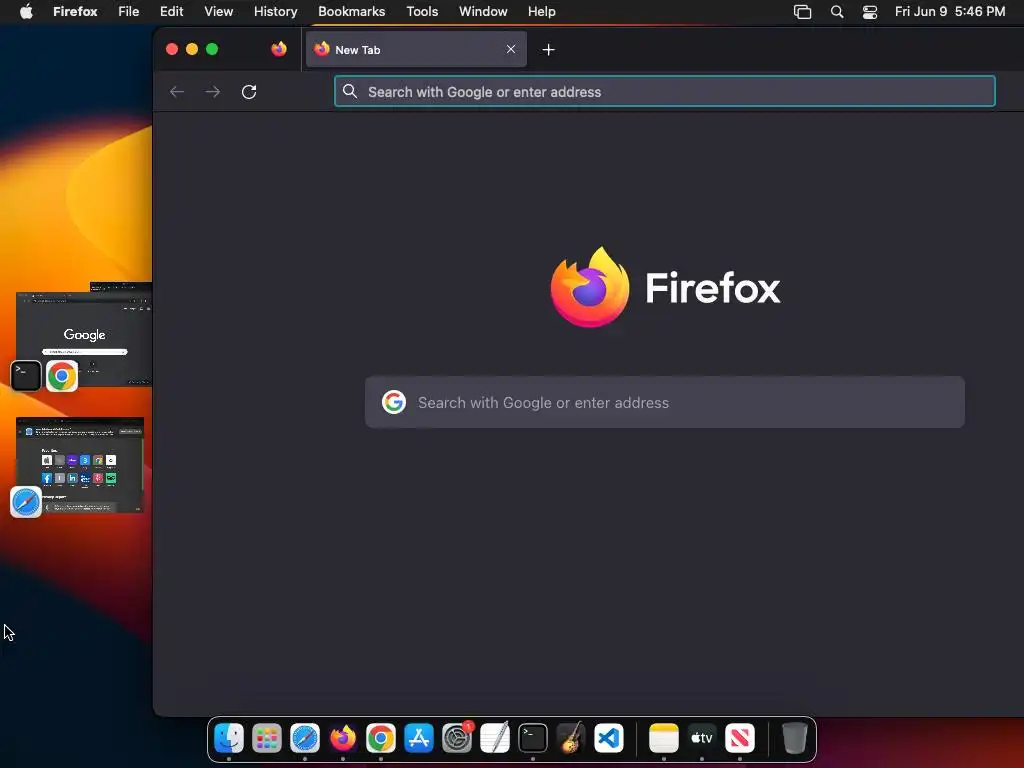Open News from the Dock
The width and height of the screenshot is (1024, 768).
tap(740, 739)
